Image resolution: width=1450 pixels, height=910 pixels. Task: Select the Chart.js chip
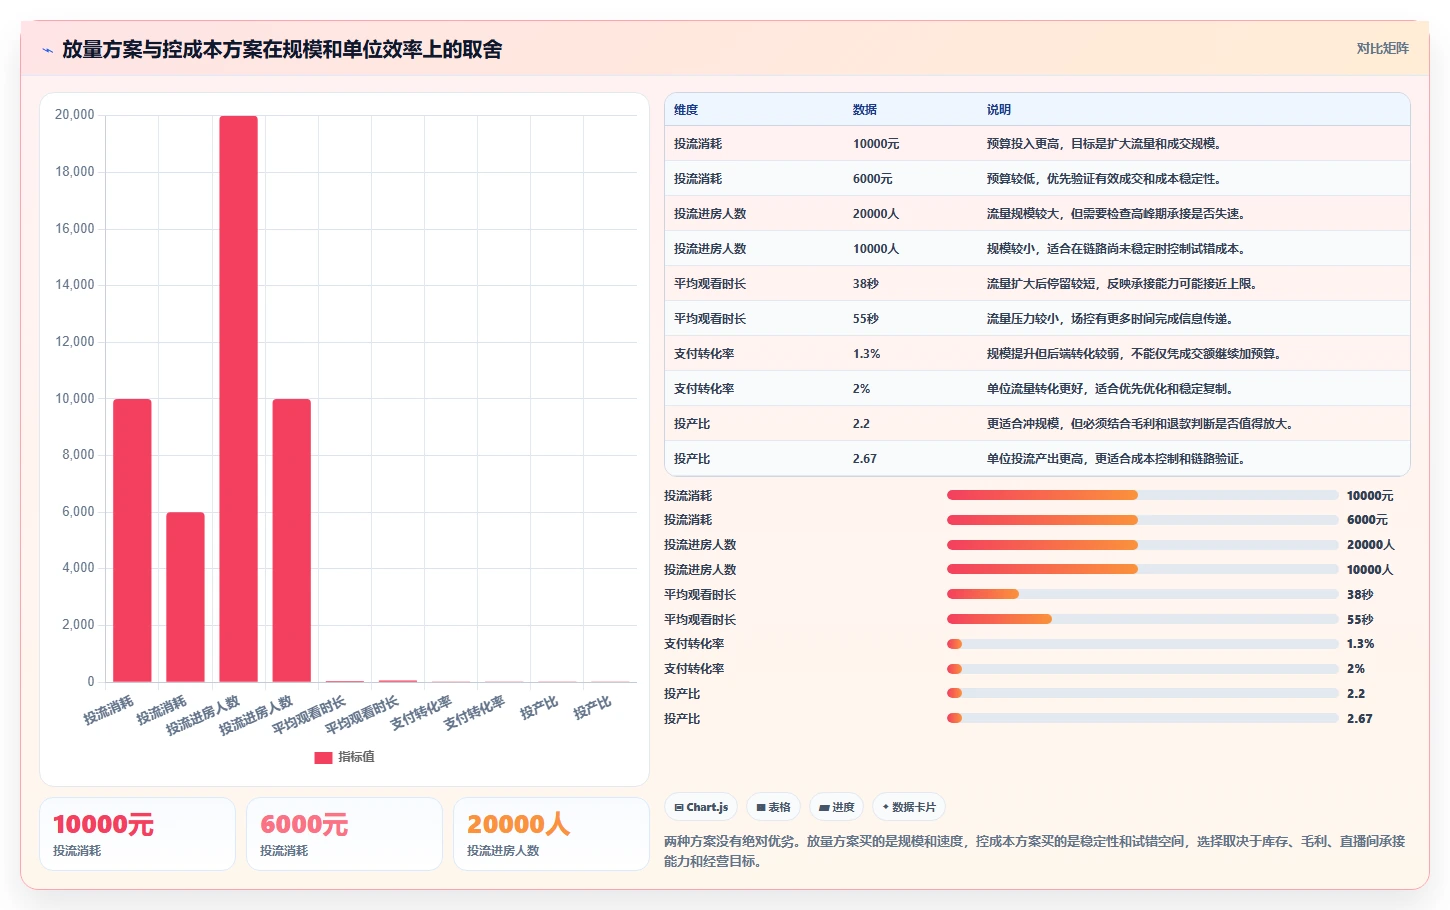click(701, 807)
